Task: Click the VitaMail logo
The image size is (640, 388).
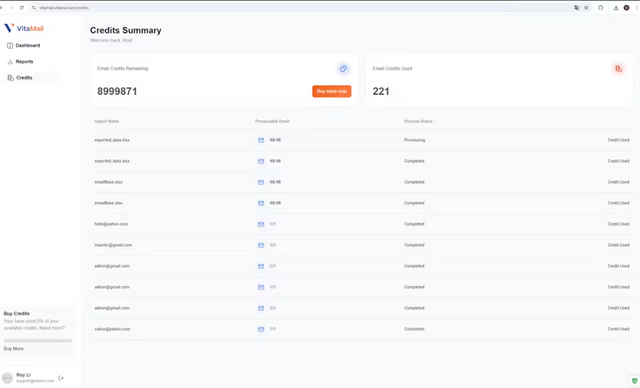Action: (x=24, y=28)
